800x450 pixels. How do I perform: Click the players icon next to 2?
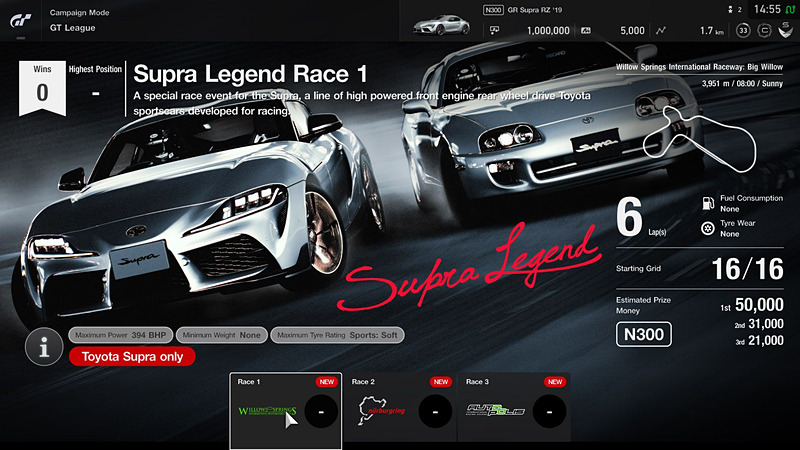pyautogui.click(x=730, y=9)
